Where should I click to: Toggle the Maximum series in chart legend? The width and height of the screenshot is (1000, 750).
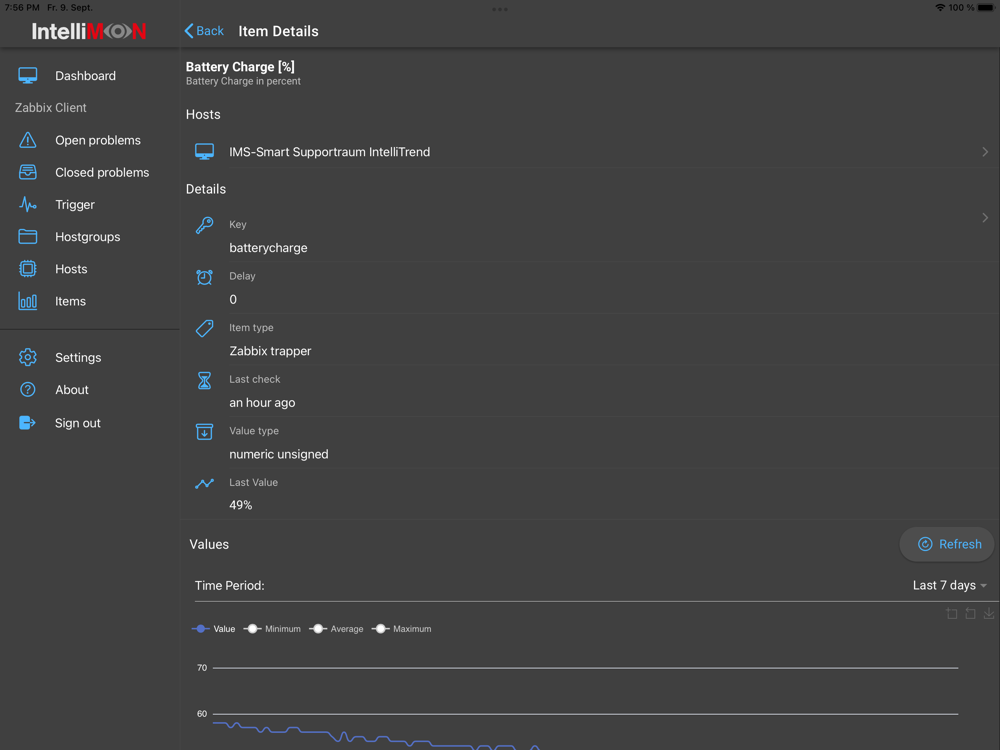402,629
